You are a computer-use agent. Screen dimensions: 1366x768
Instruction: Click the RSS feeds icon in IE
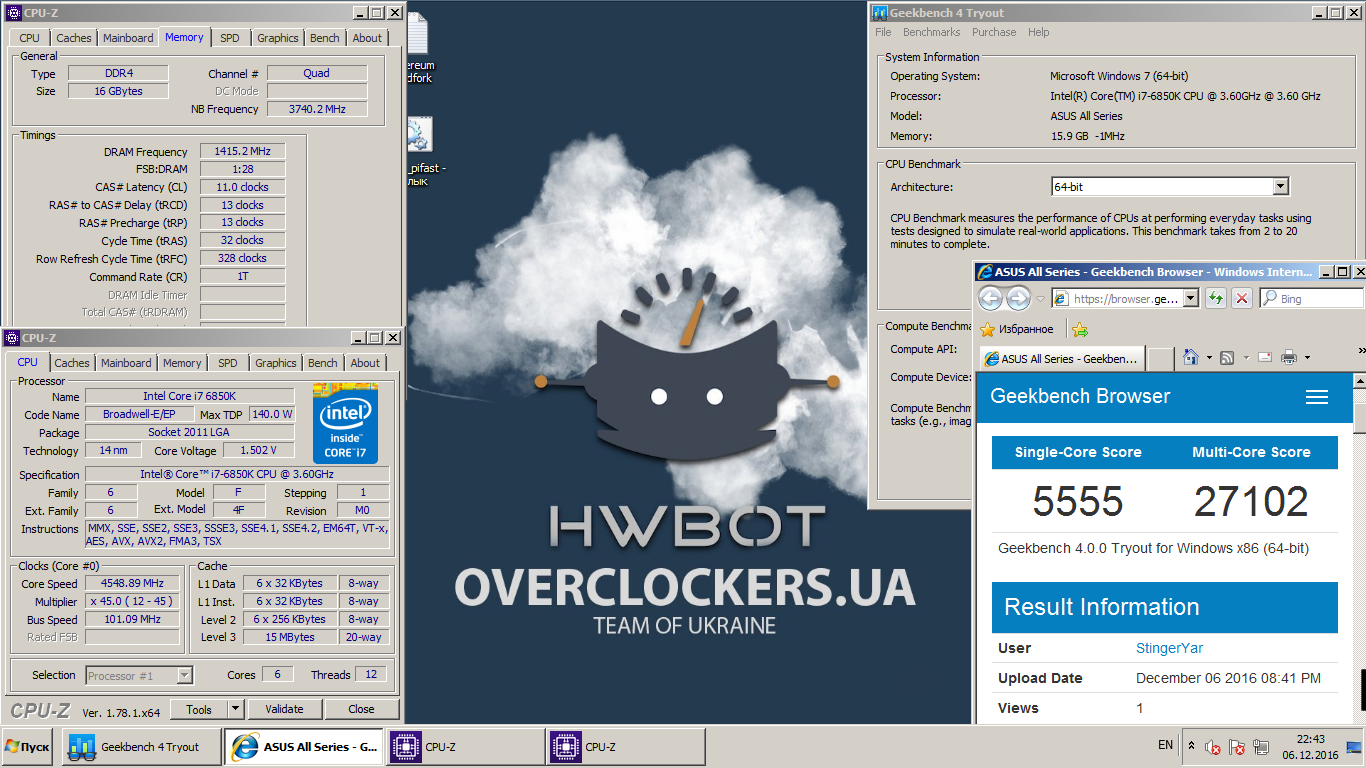coord(1227,357)
